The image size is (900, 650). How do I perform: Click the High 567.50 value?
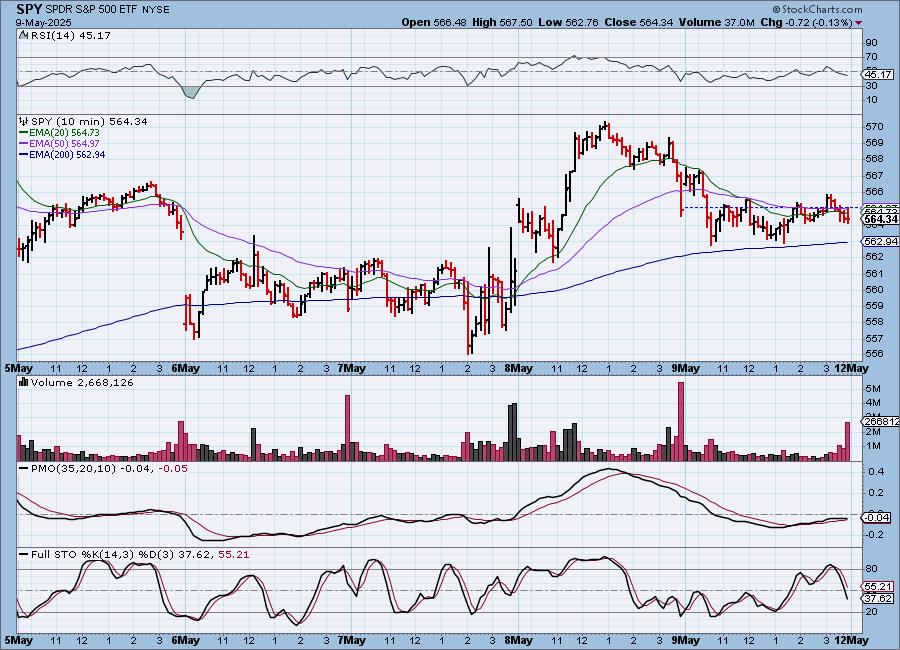pyautogui.click(x=502, y=22)
